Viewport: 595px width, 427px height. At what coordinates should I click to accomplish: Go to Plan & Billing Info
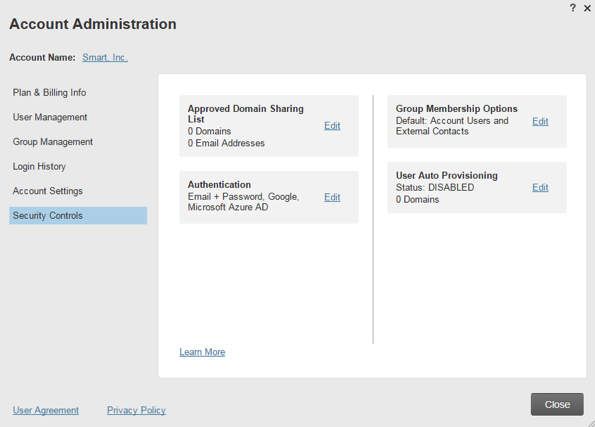pos(49,93)
